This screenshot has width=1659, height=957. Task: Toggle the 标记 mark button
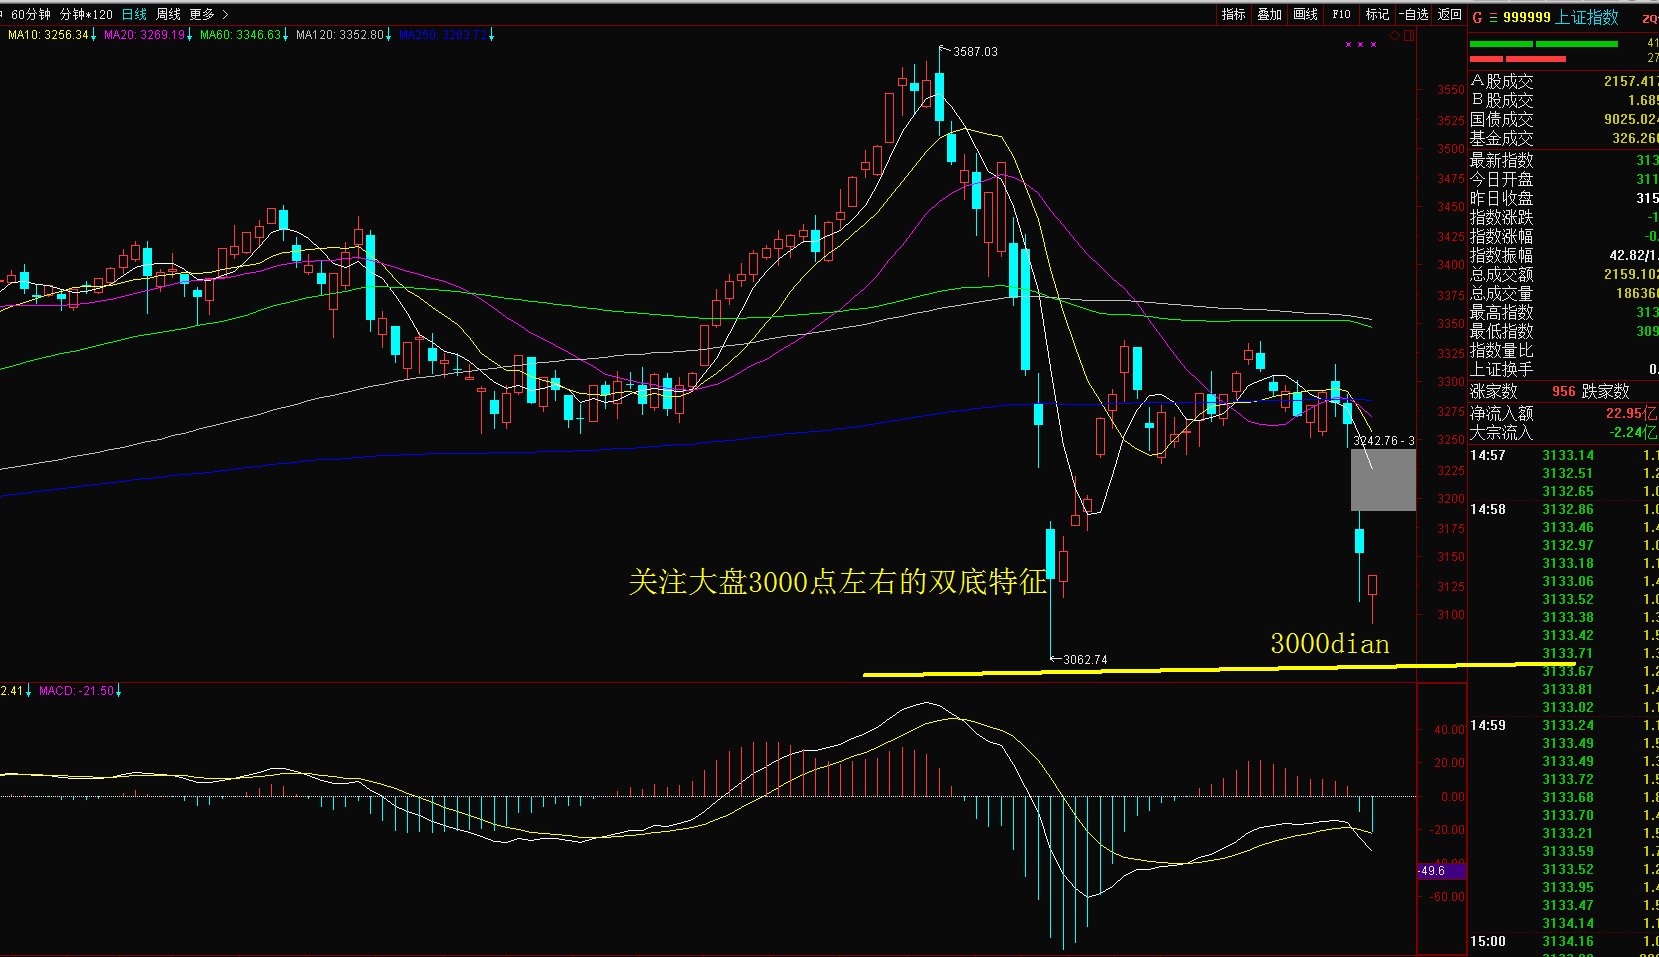point(1377,14)
